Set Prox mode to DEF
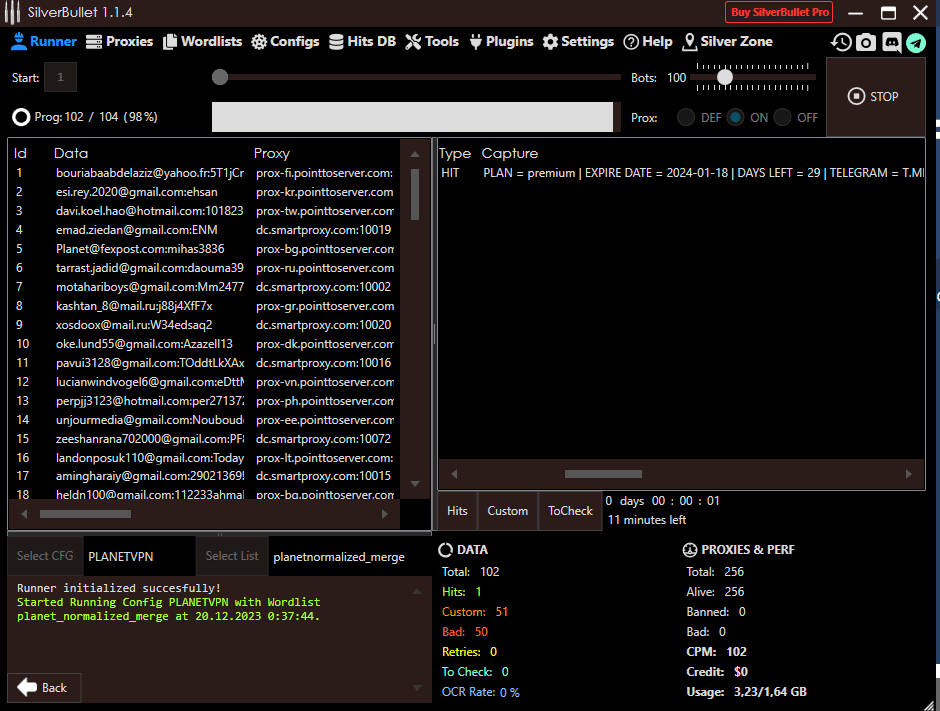Image resolution: width=940 pixels, height=711 pixels. coord(686,117)
